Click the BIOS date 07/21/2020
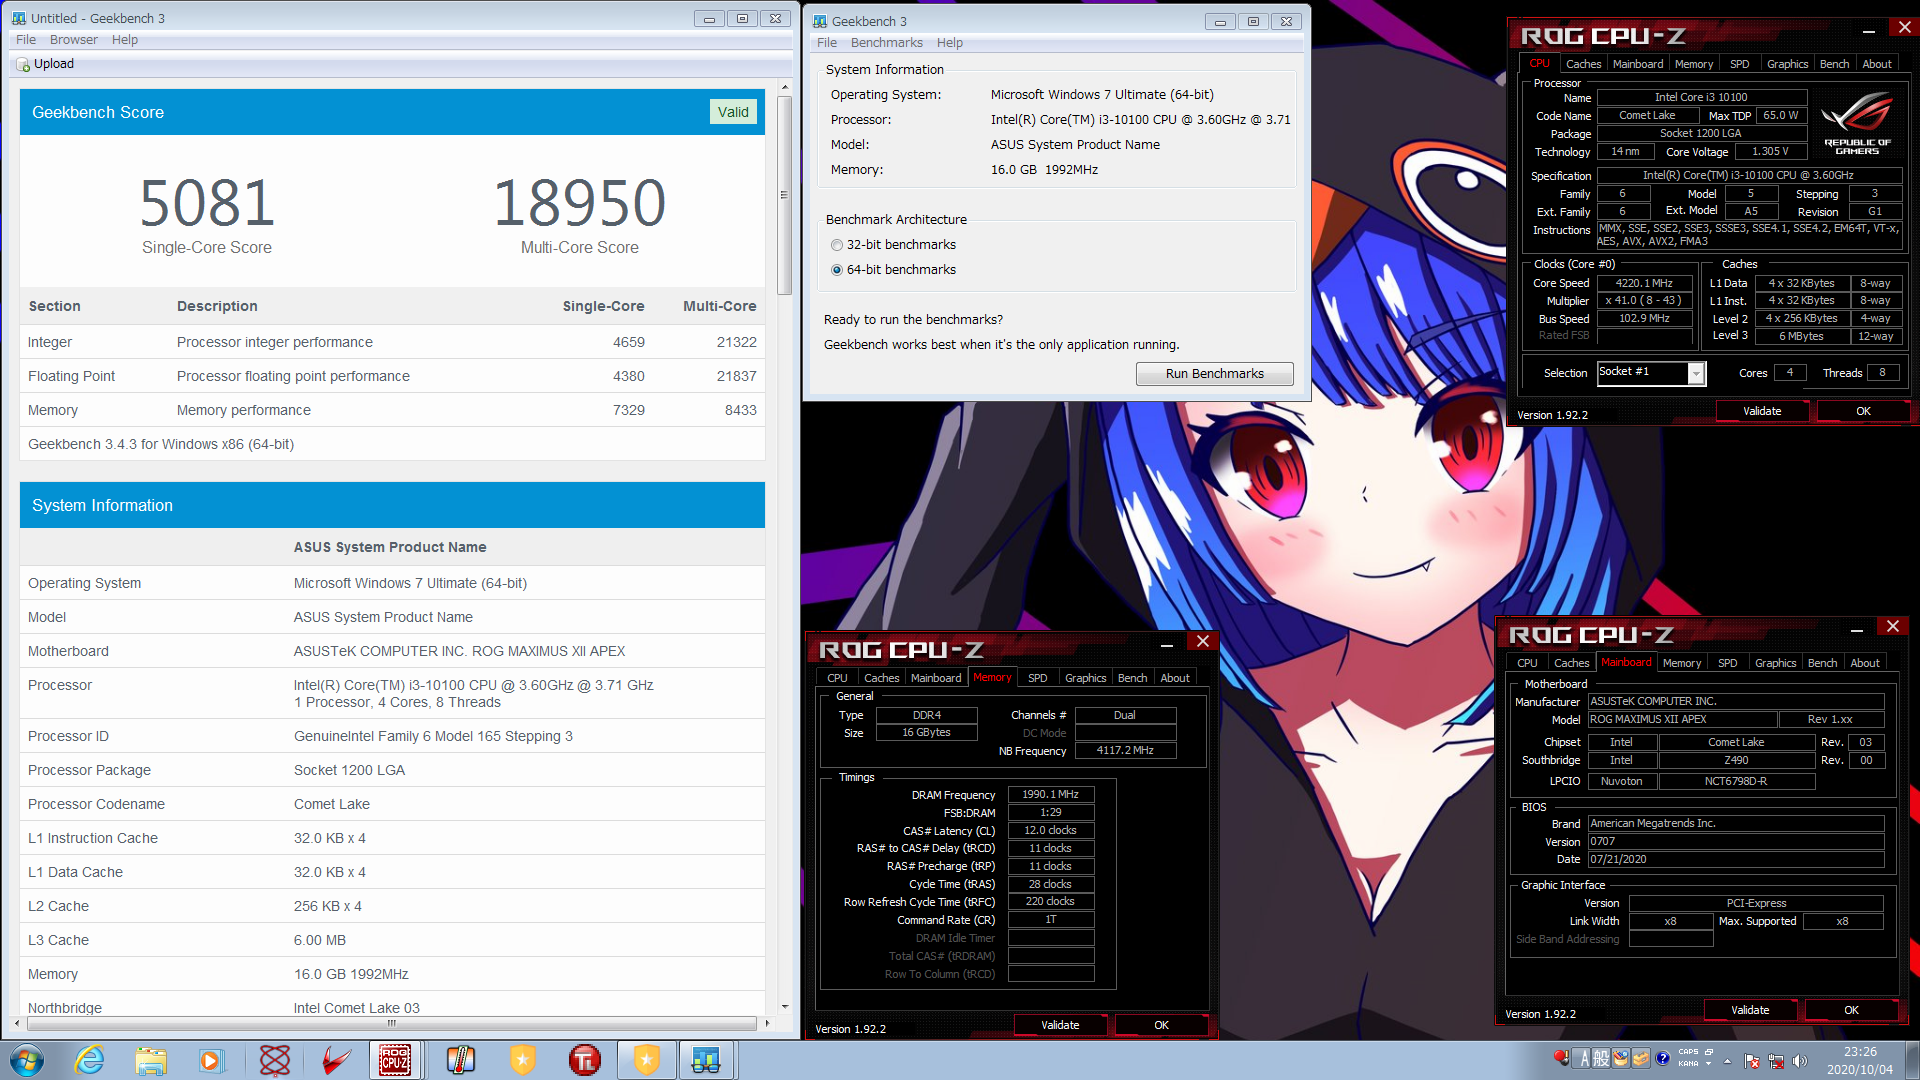 click(x=1735, y=860)
